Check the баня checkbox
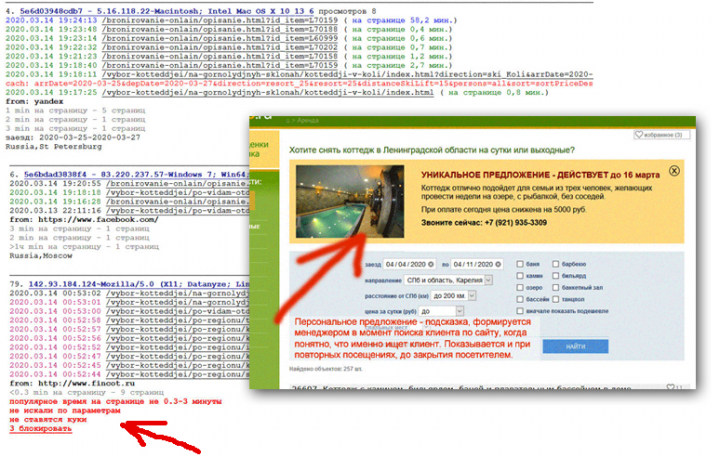The image size is (720, 457). click(x=520, y=264)
